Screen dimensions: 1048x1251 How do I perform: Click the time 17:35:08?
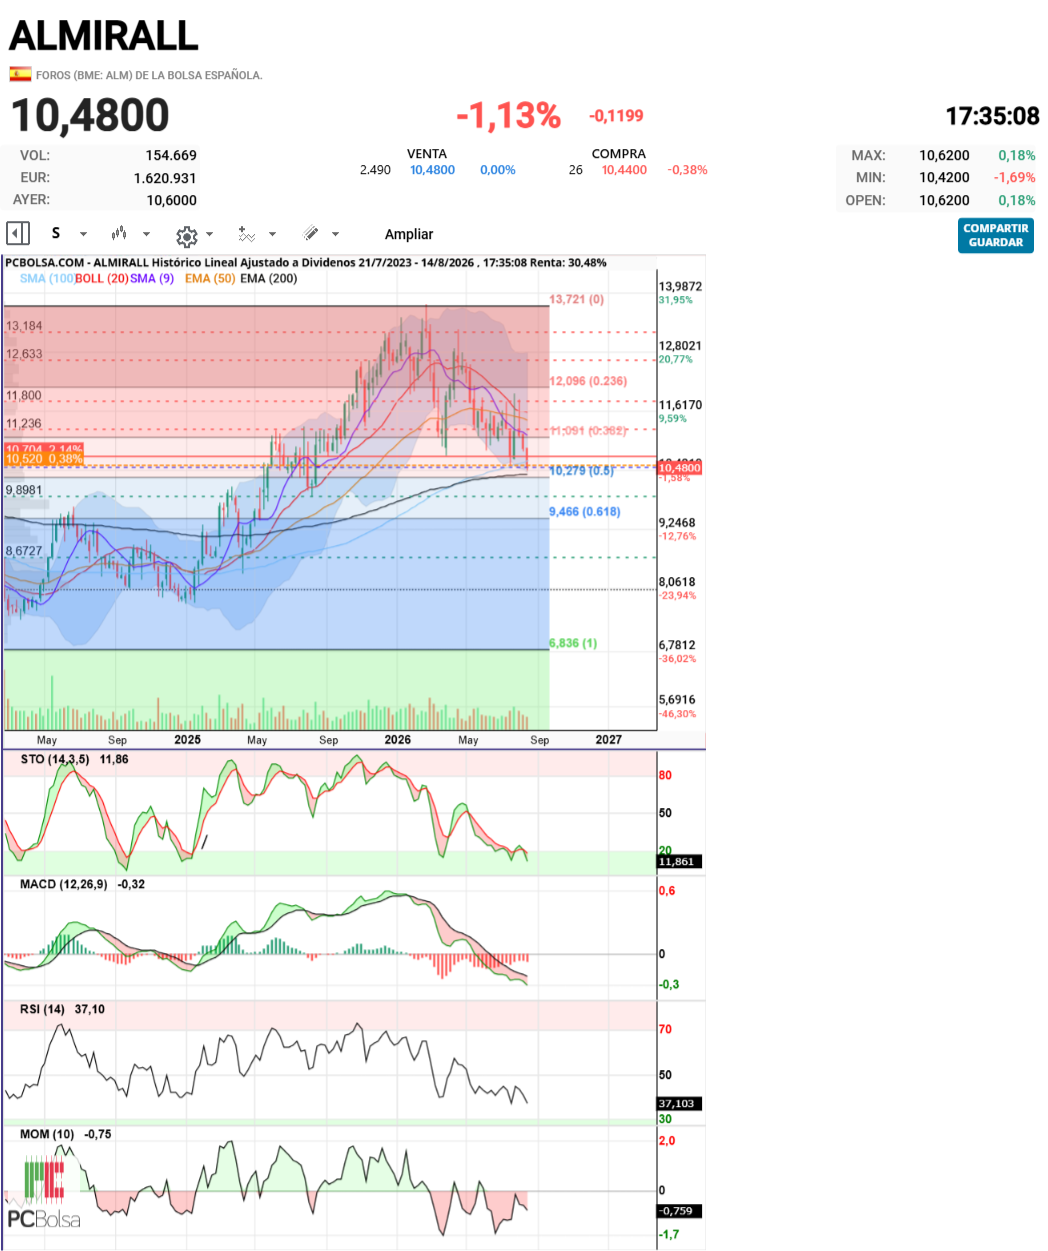[x=992, y=116]
